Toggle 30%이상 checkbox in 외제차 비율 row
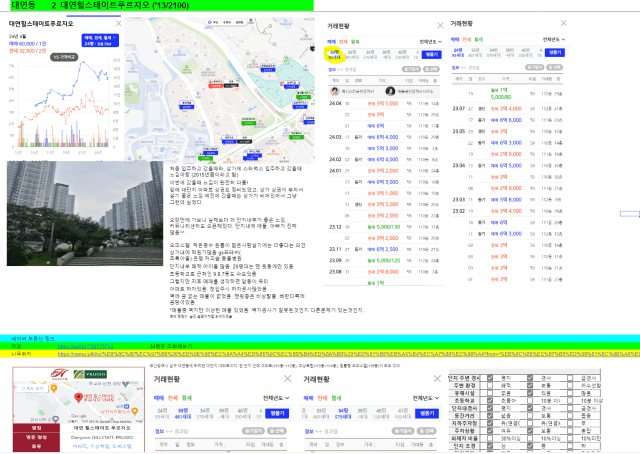 point(490,438)
